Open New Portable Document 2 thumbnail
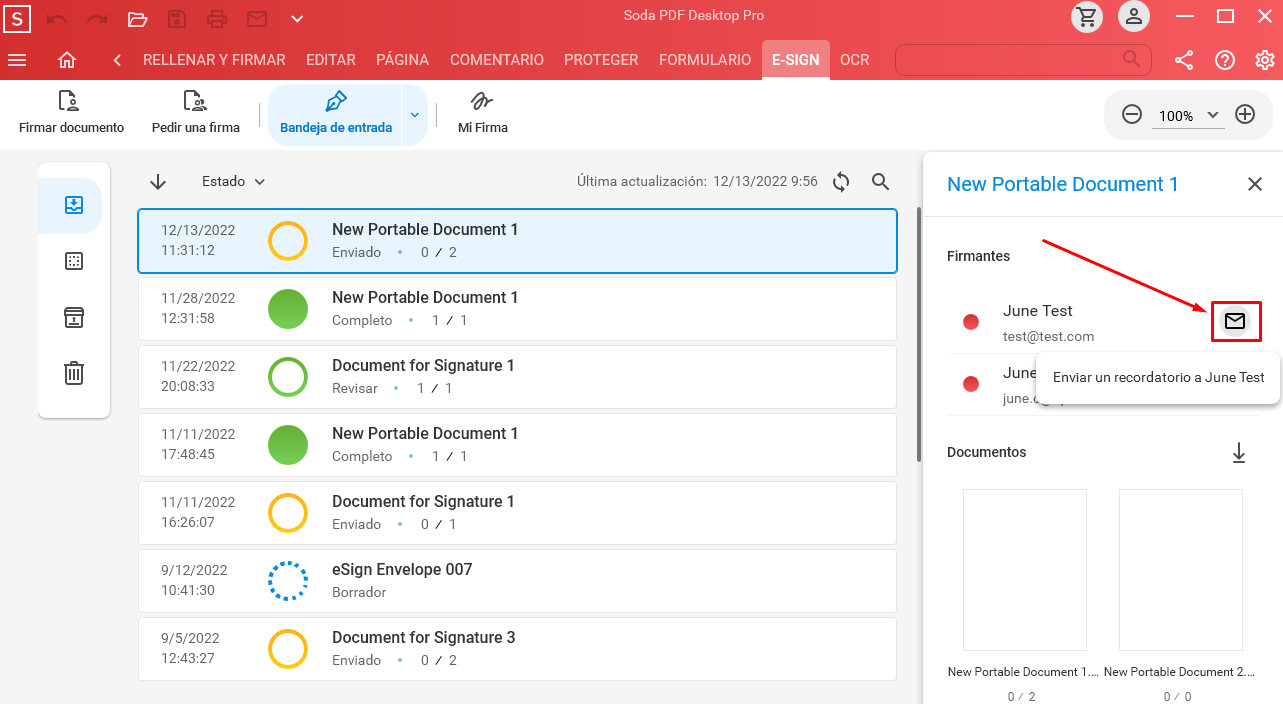The image size is (1283, 704). [1180, 570]
